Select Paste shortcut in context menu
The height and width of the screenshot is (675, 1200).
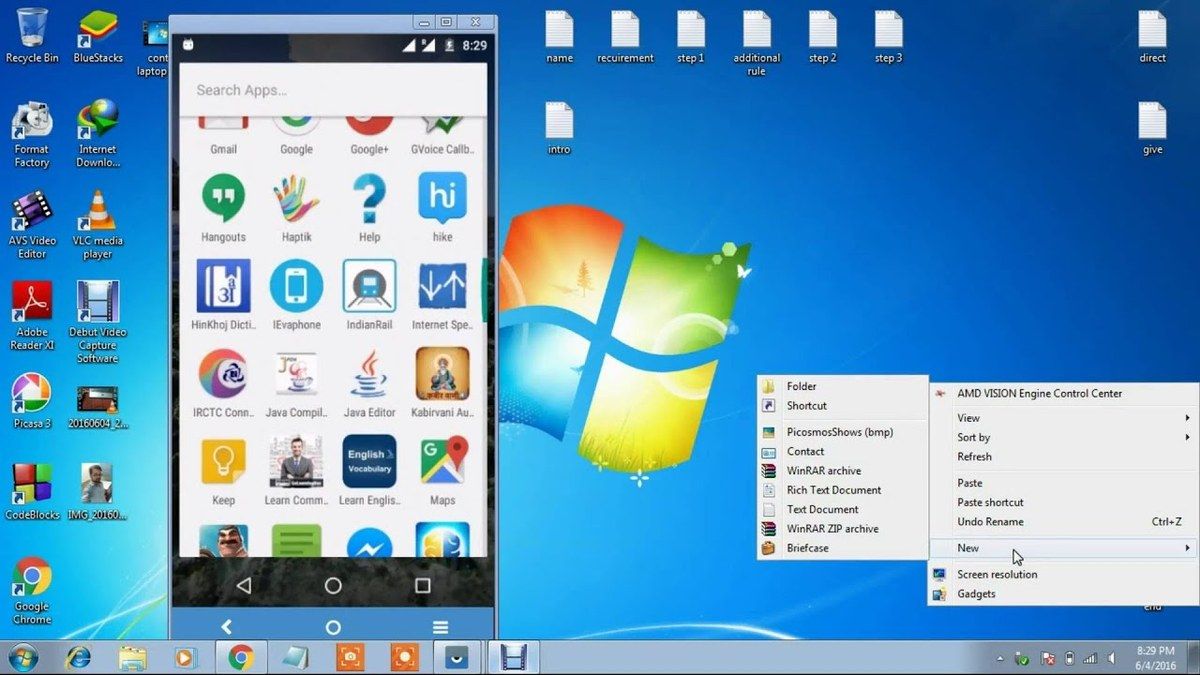click(1064, 502)
